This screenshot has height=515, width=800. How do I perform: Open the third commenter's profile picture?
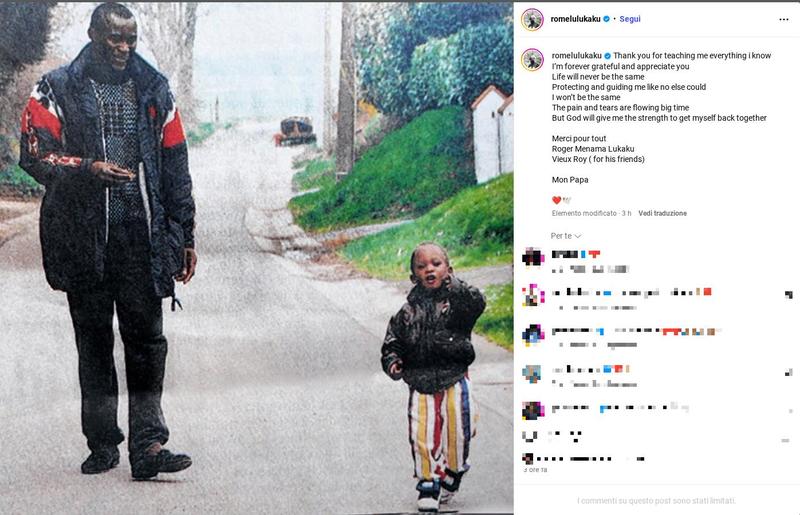coord(533,334)
